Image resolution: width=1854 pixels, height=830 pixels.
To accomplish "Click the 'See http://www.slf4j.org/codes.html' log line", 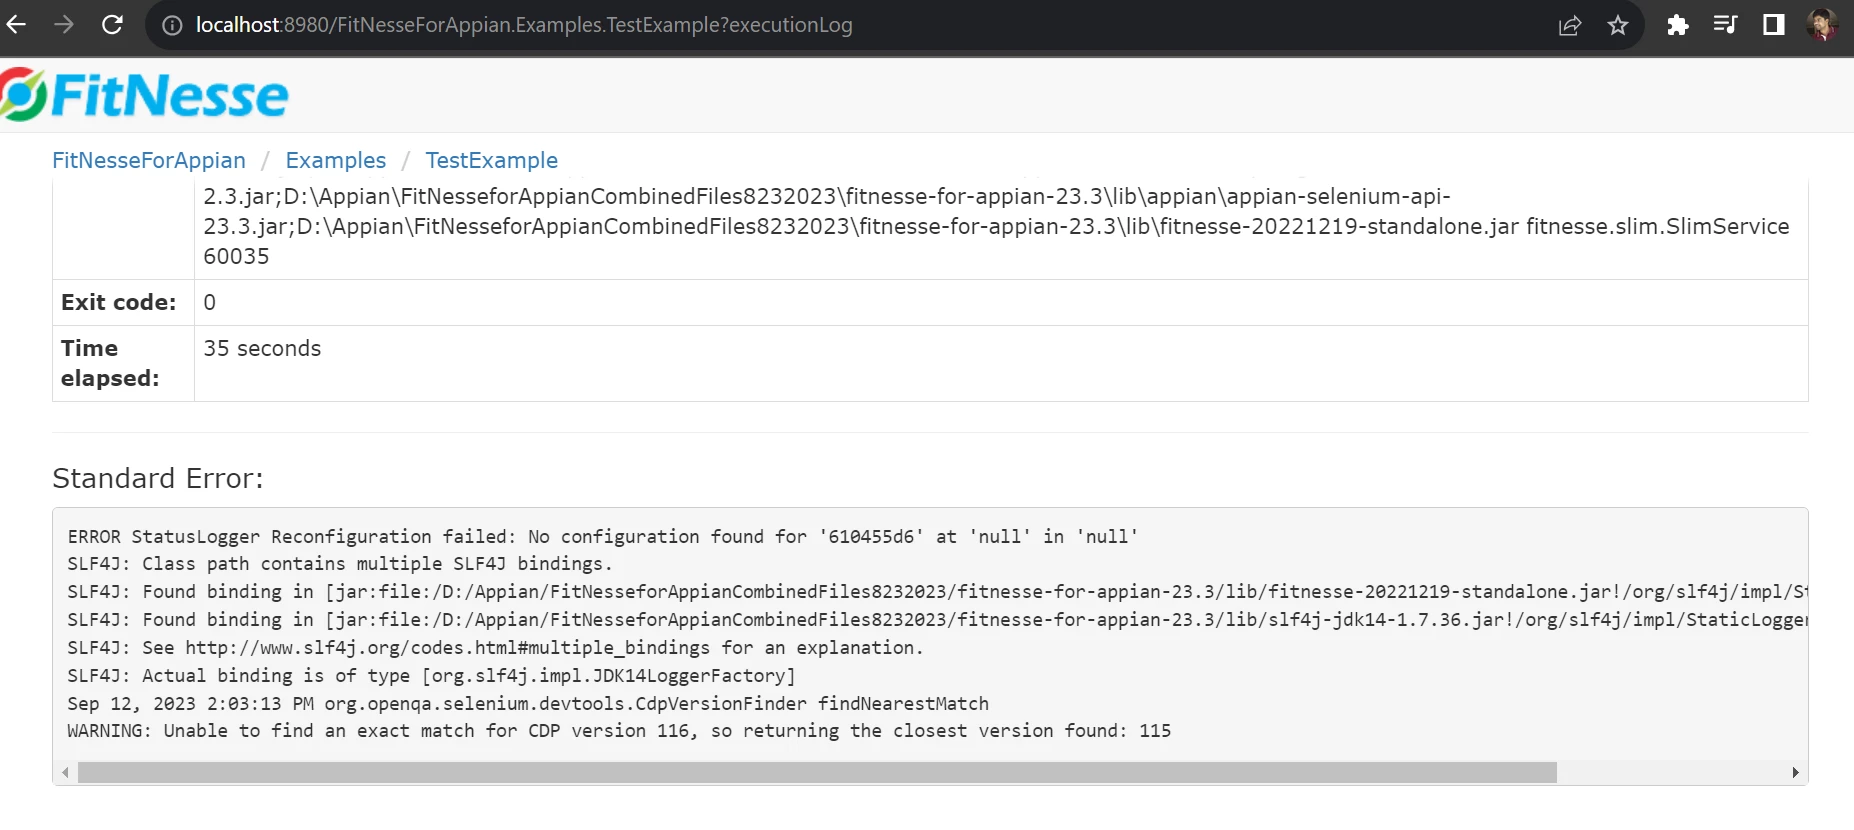I will tap(495, 648).
